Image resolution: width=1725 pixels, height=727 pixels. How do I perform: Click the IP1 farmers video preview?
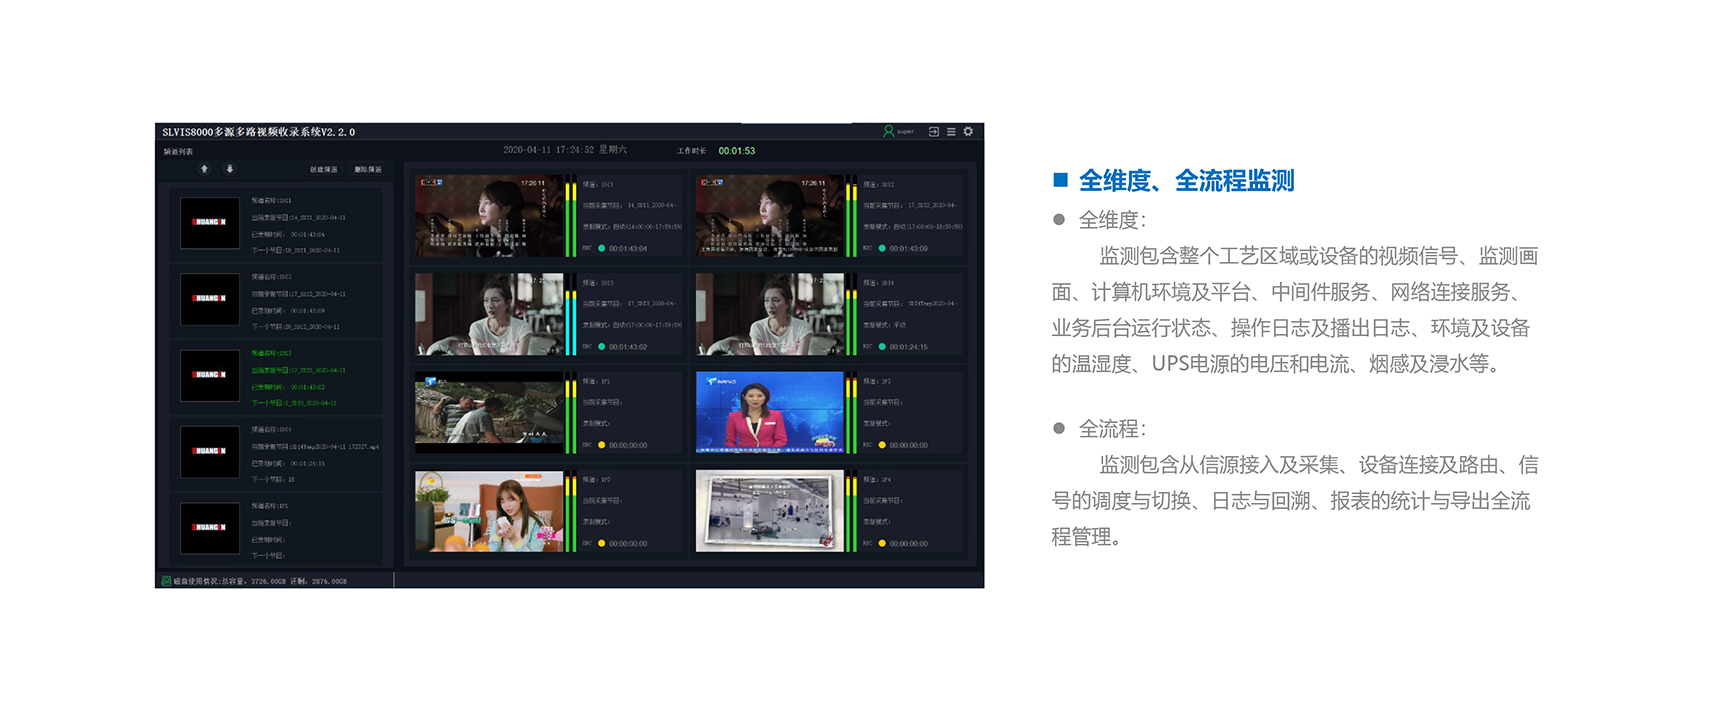click(489, 412)
